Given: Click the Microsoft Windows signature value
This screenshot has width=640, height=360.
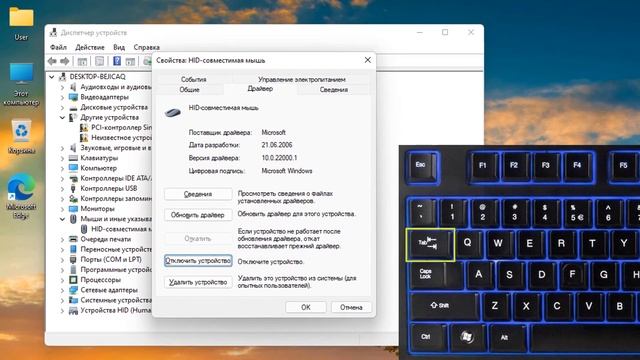Looking at the screenshot, I should pyautogui.click(x=287, y=171).
